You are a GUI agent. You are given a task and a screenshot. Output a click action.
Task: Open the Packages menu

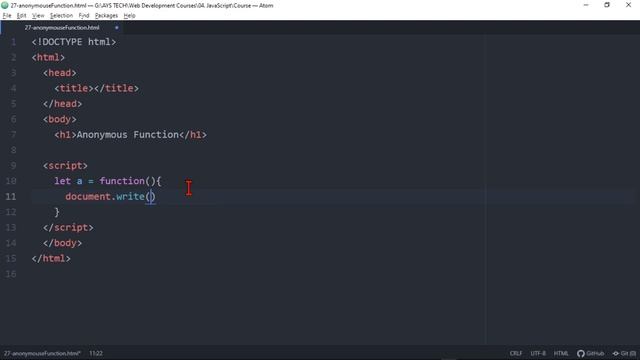tap(106, 16)
